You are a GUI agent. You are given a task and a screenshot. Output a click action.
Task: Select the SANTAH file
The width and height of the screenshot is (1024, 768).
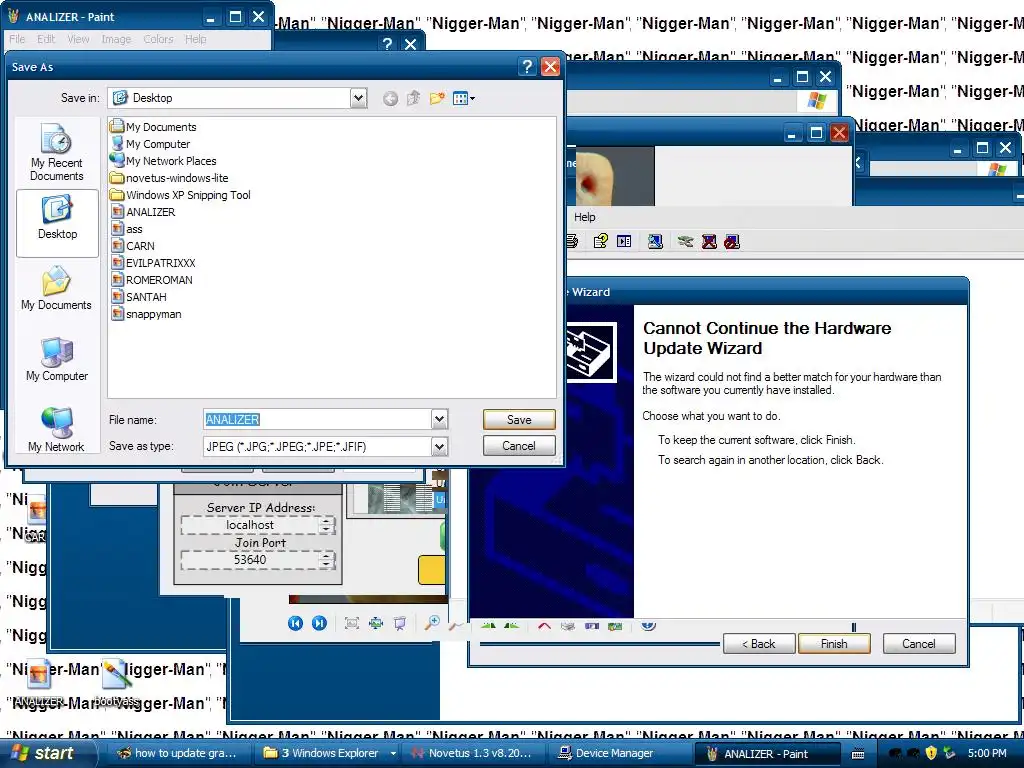click(x=138, y=296)
